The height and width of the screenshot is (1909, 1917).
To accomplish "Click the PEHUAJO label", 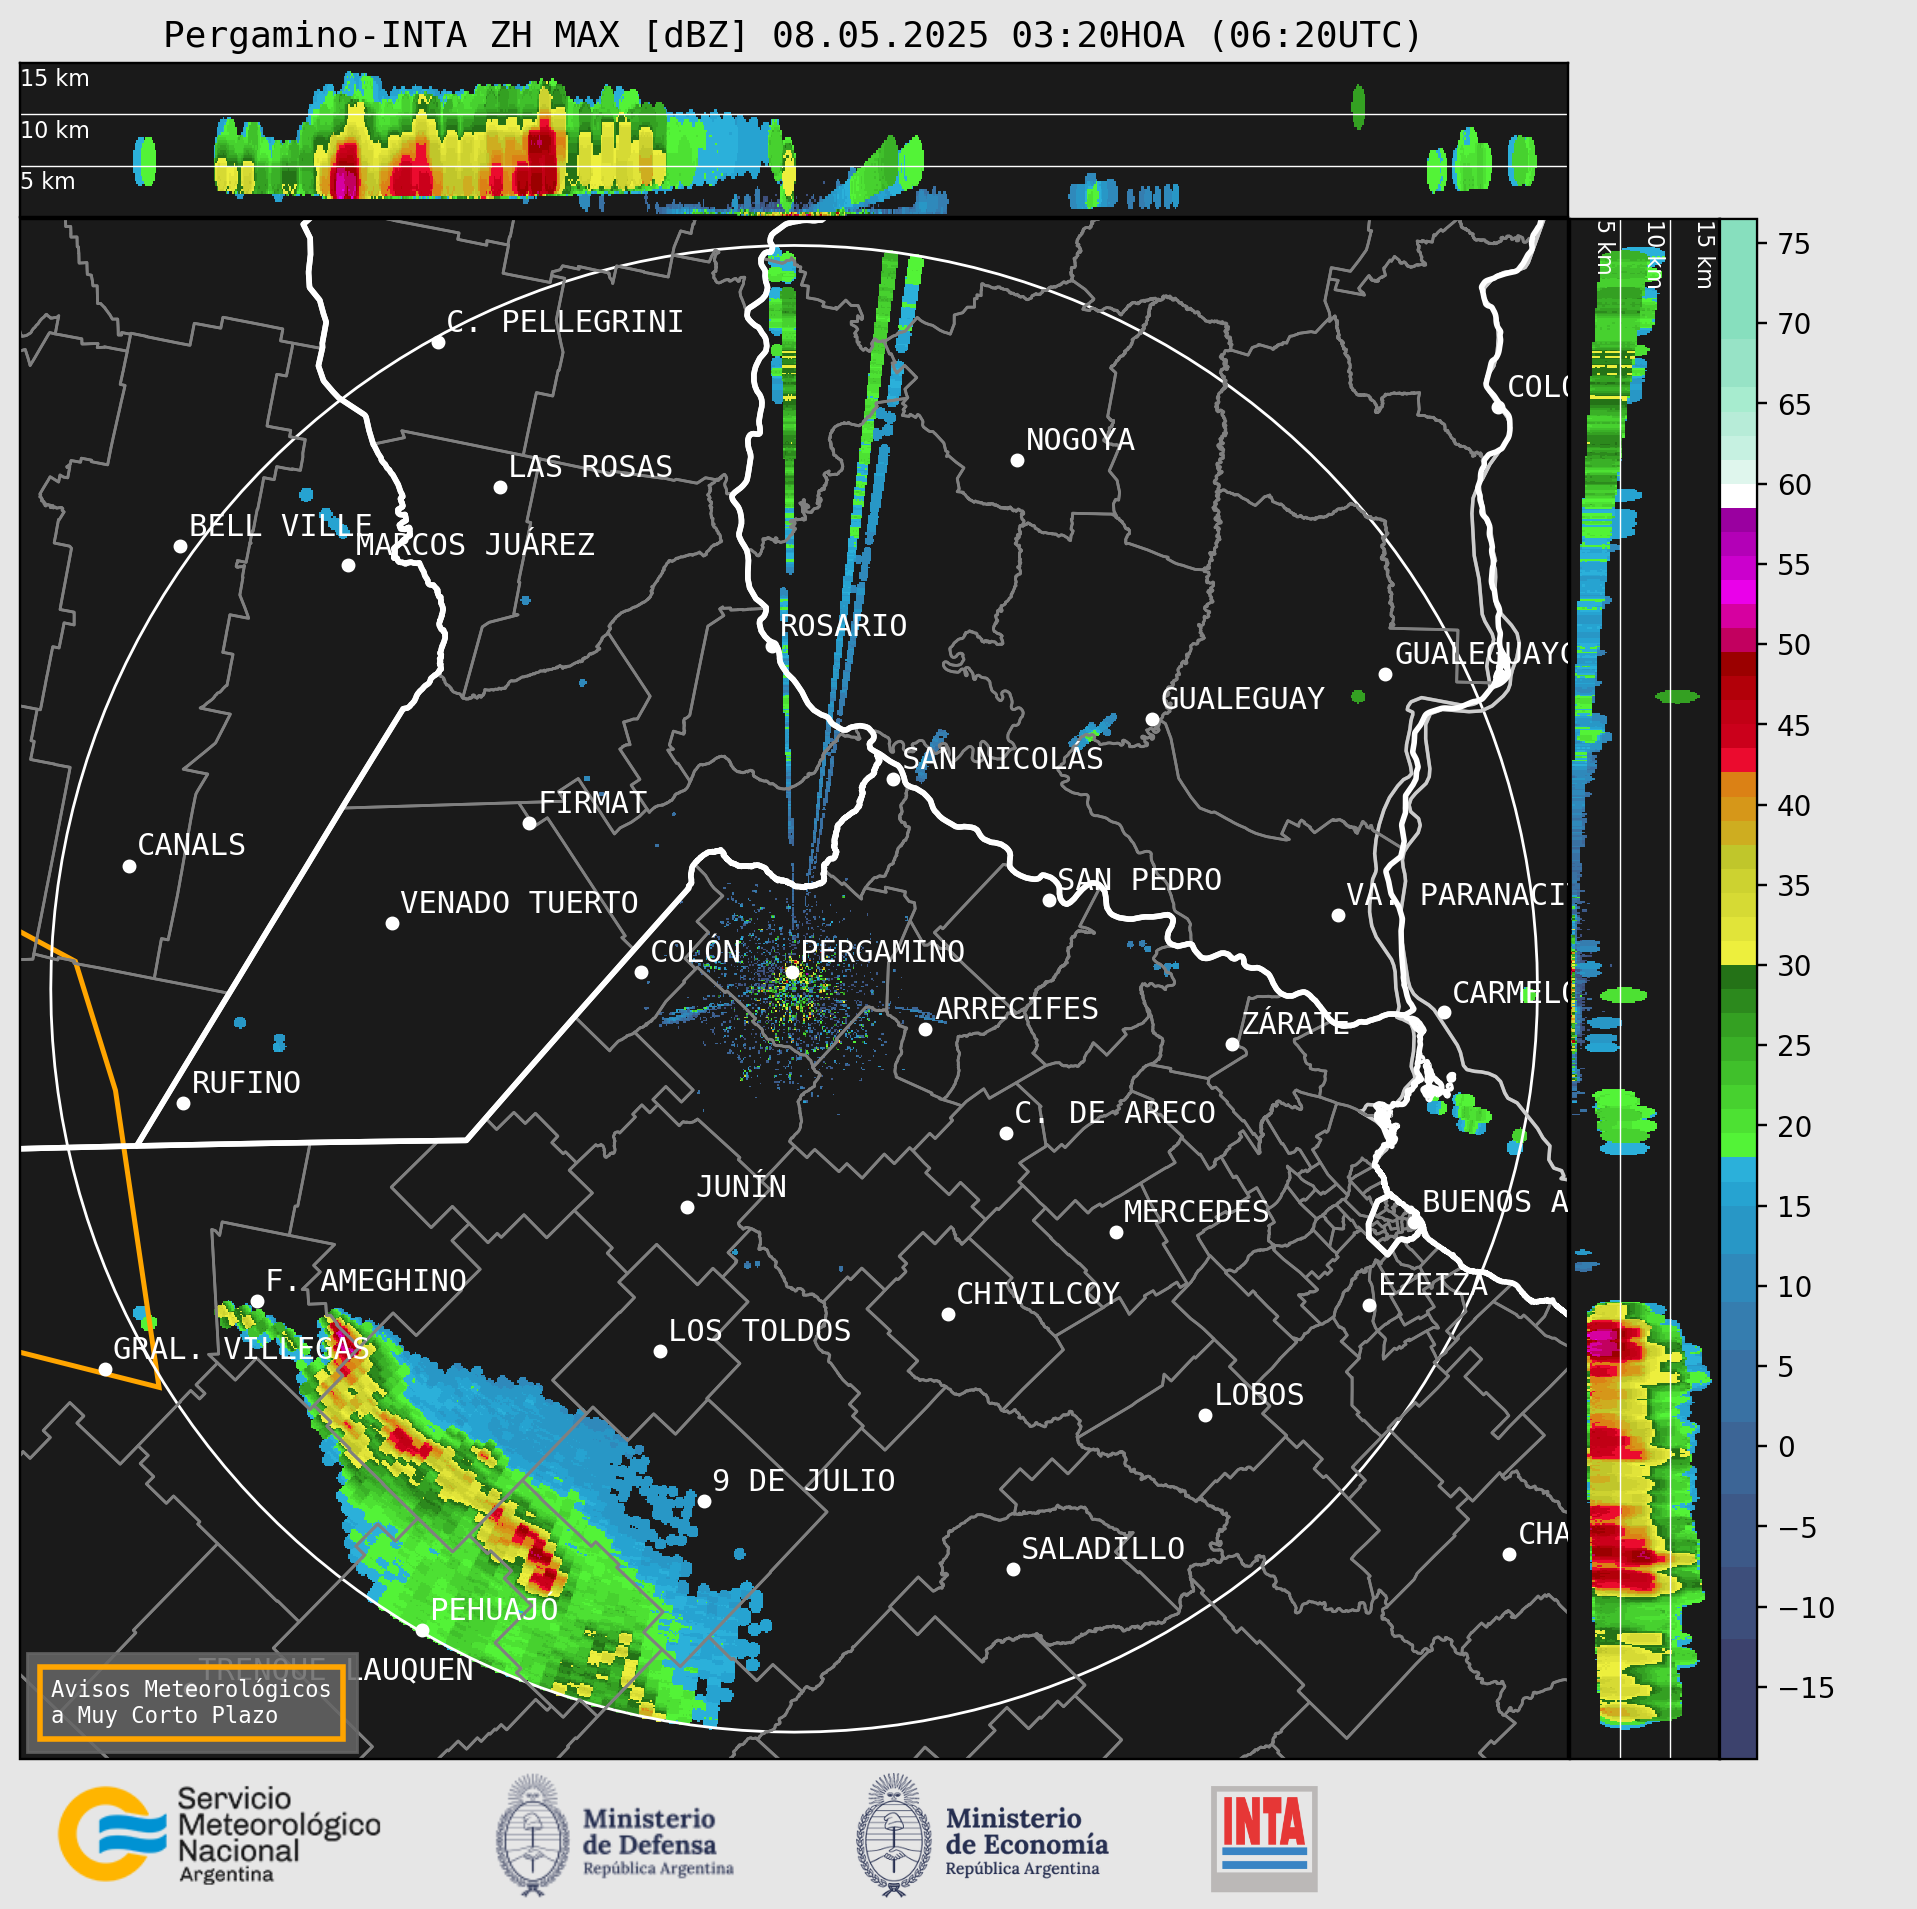I will pos(494,1609).
